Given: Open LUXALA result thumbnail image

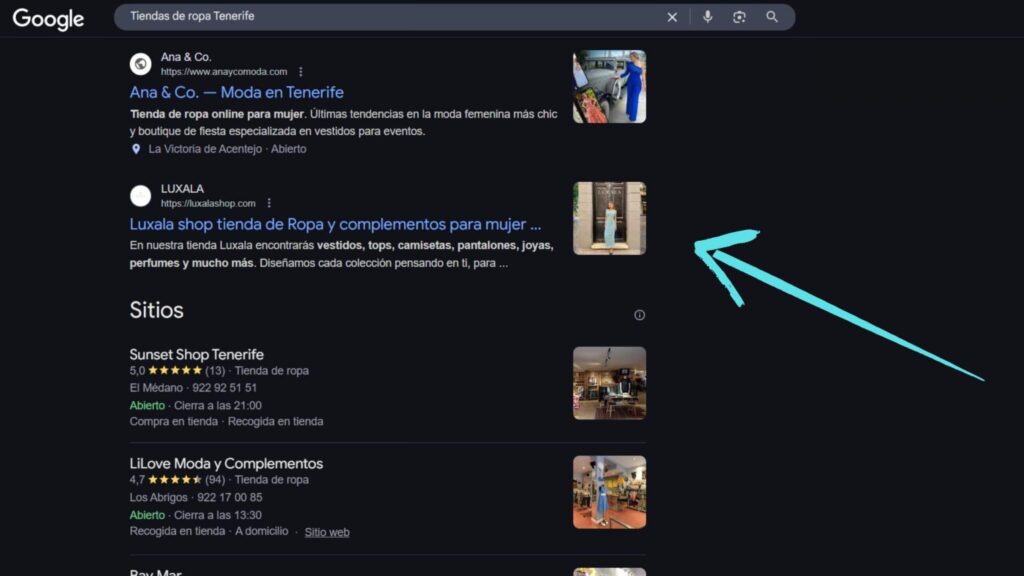Looking at the screenshot, I should [609, 218].
